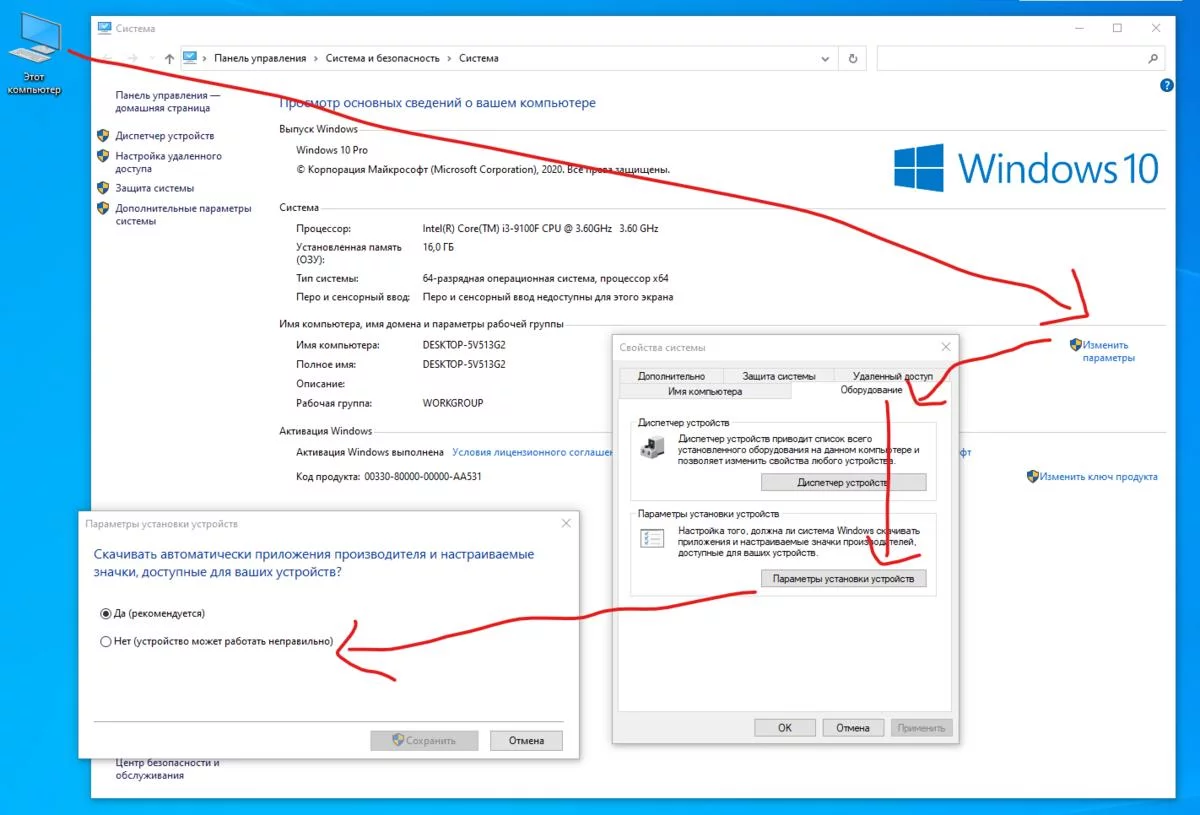This screenshot has height=815, width=1200.
Task: Select the Да (рекомендуется) radio button
Action: [x=106, y=613]
